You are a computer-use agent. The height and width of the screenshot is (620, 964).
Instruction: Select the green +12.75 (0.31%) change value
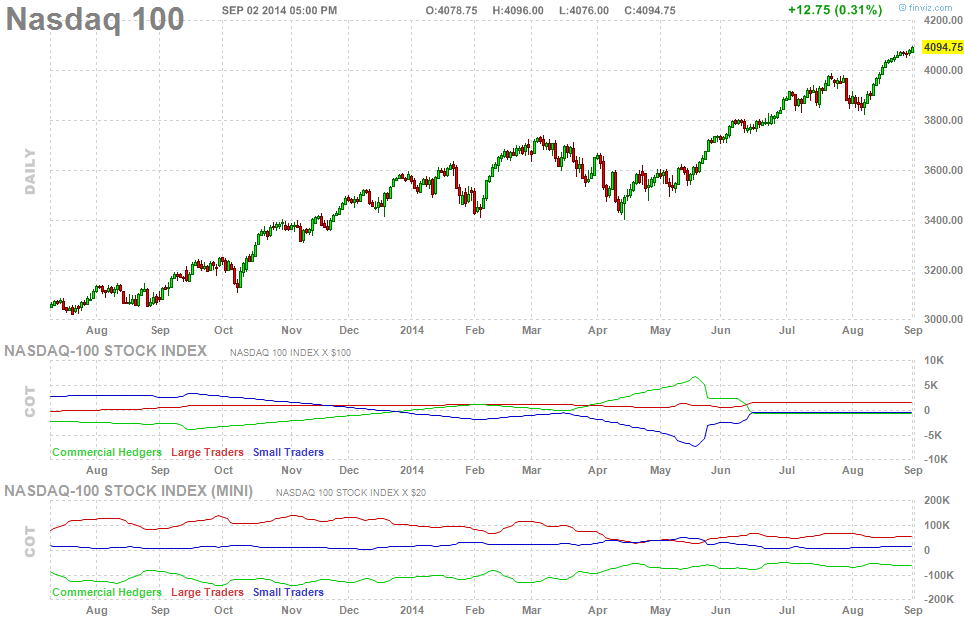click(835, 10)
